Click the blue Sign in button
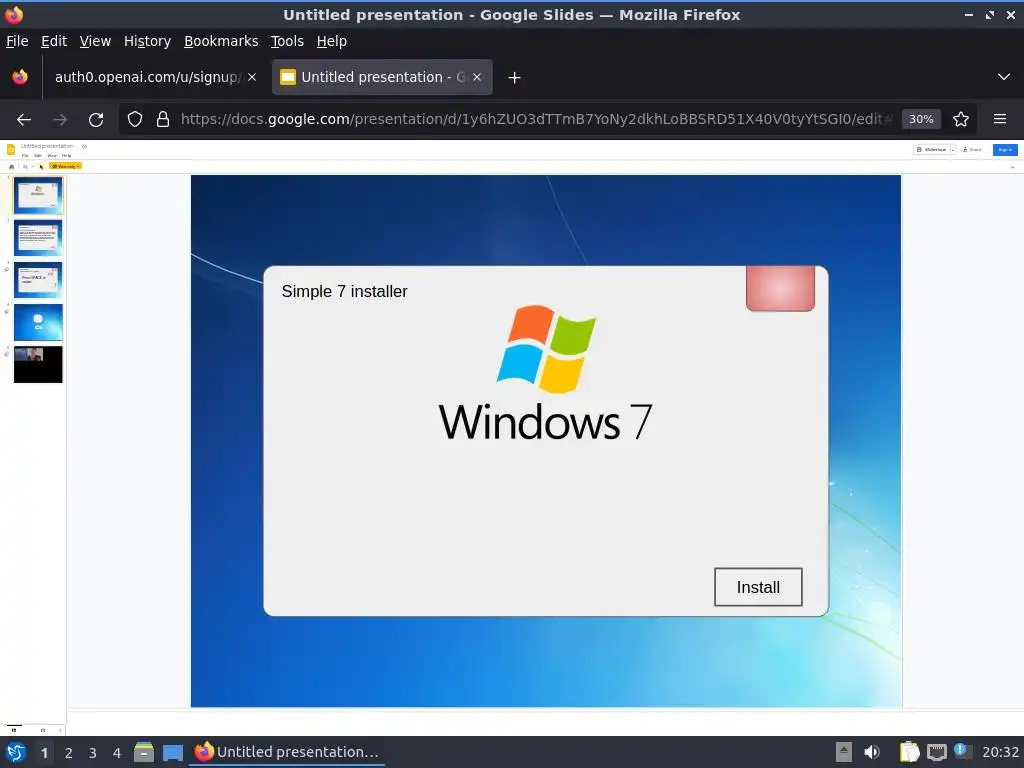 (1005, 150)
